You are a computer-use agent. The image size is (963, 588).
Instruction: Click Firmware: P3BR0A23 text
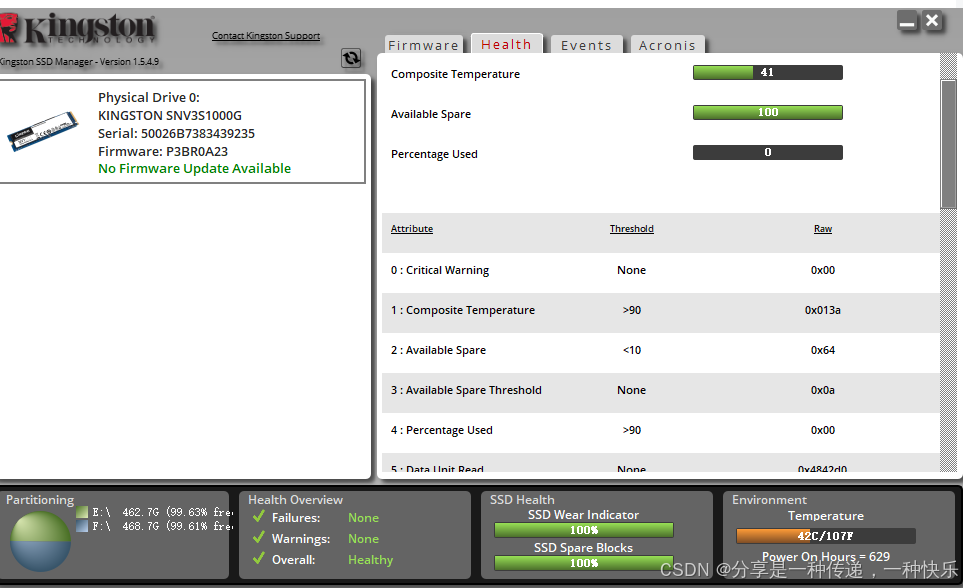(x=163, y=151)
